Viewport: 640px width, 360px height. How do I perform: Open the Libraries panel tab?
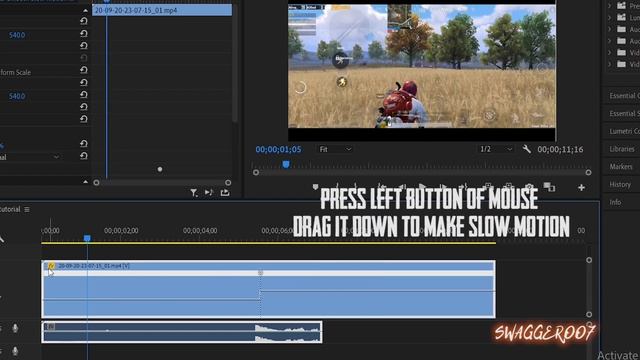point(622,149)
